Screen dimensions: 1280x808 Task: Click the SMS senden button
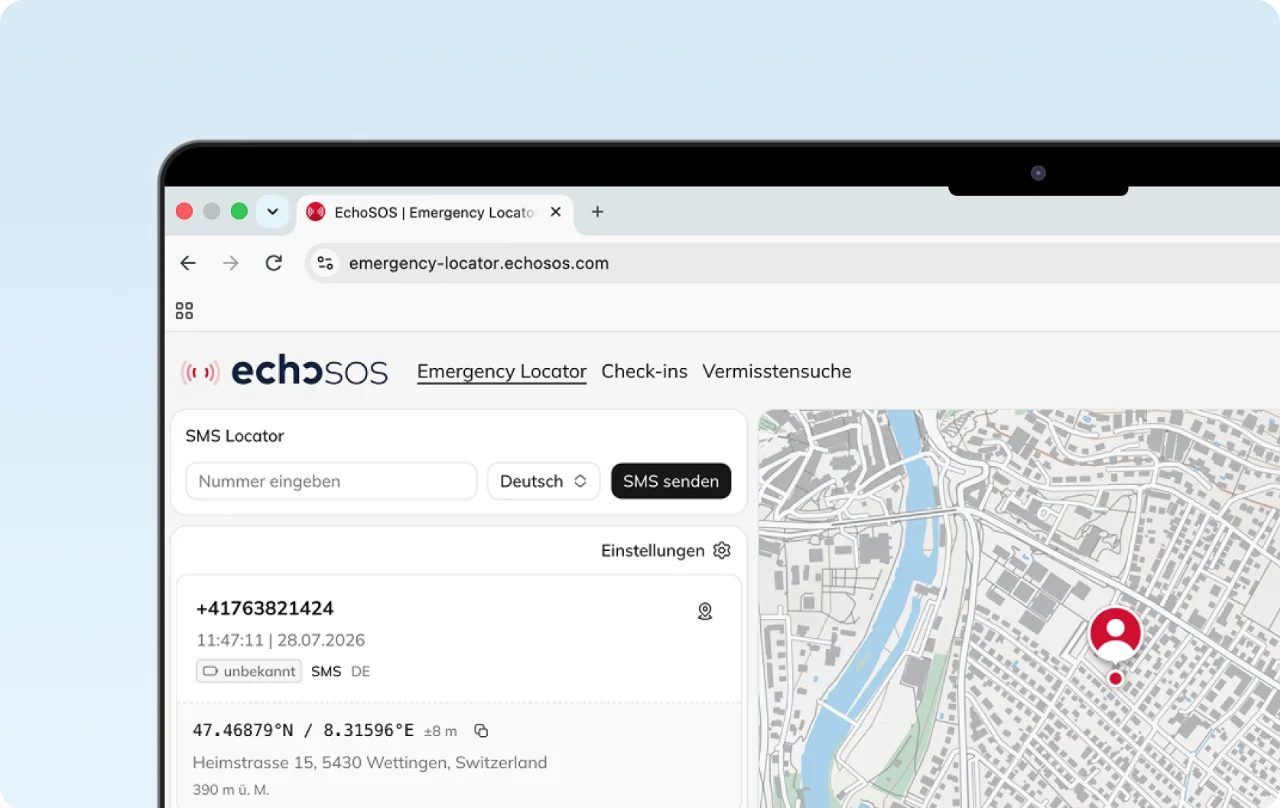click(671, 481)
